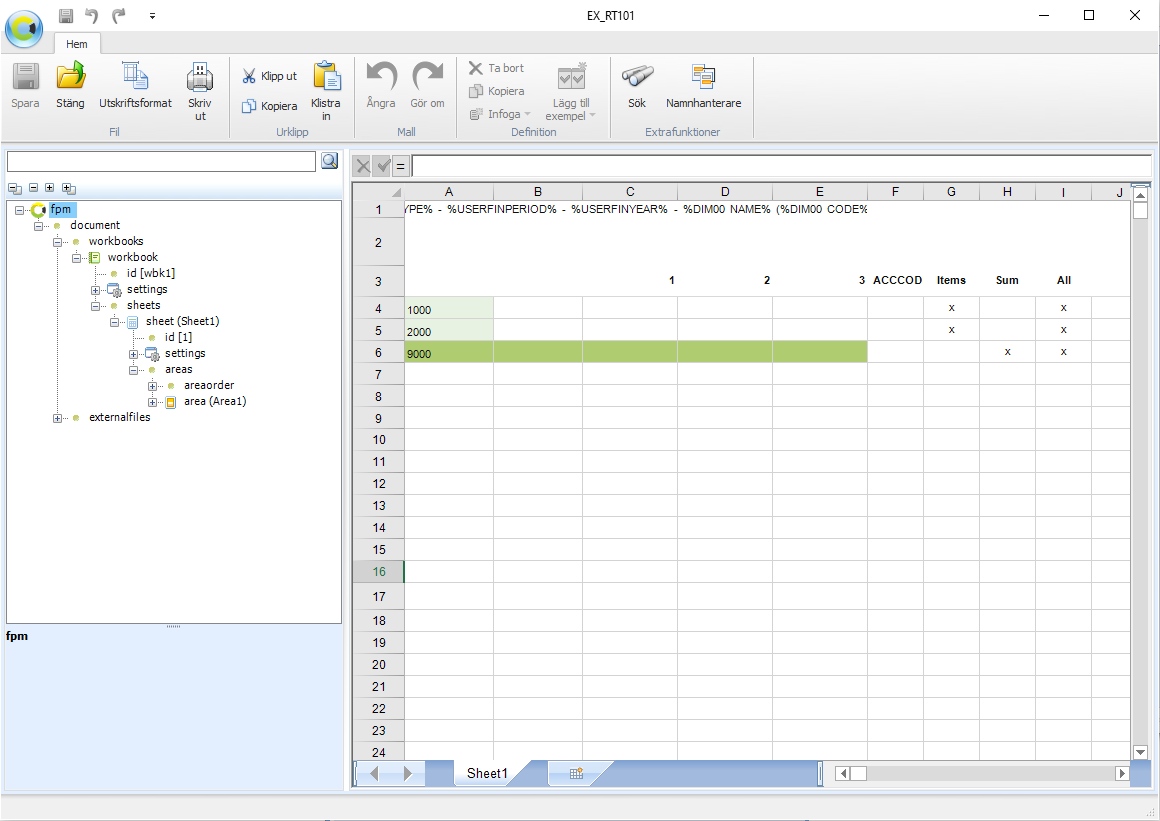
Task: Select the id [1] tree item
Action: coord(178,337)
